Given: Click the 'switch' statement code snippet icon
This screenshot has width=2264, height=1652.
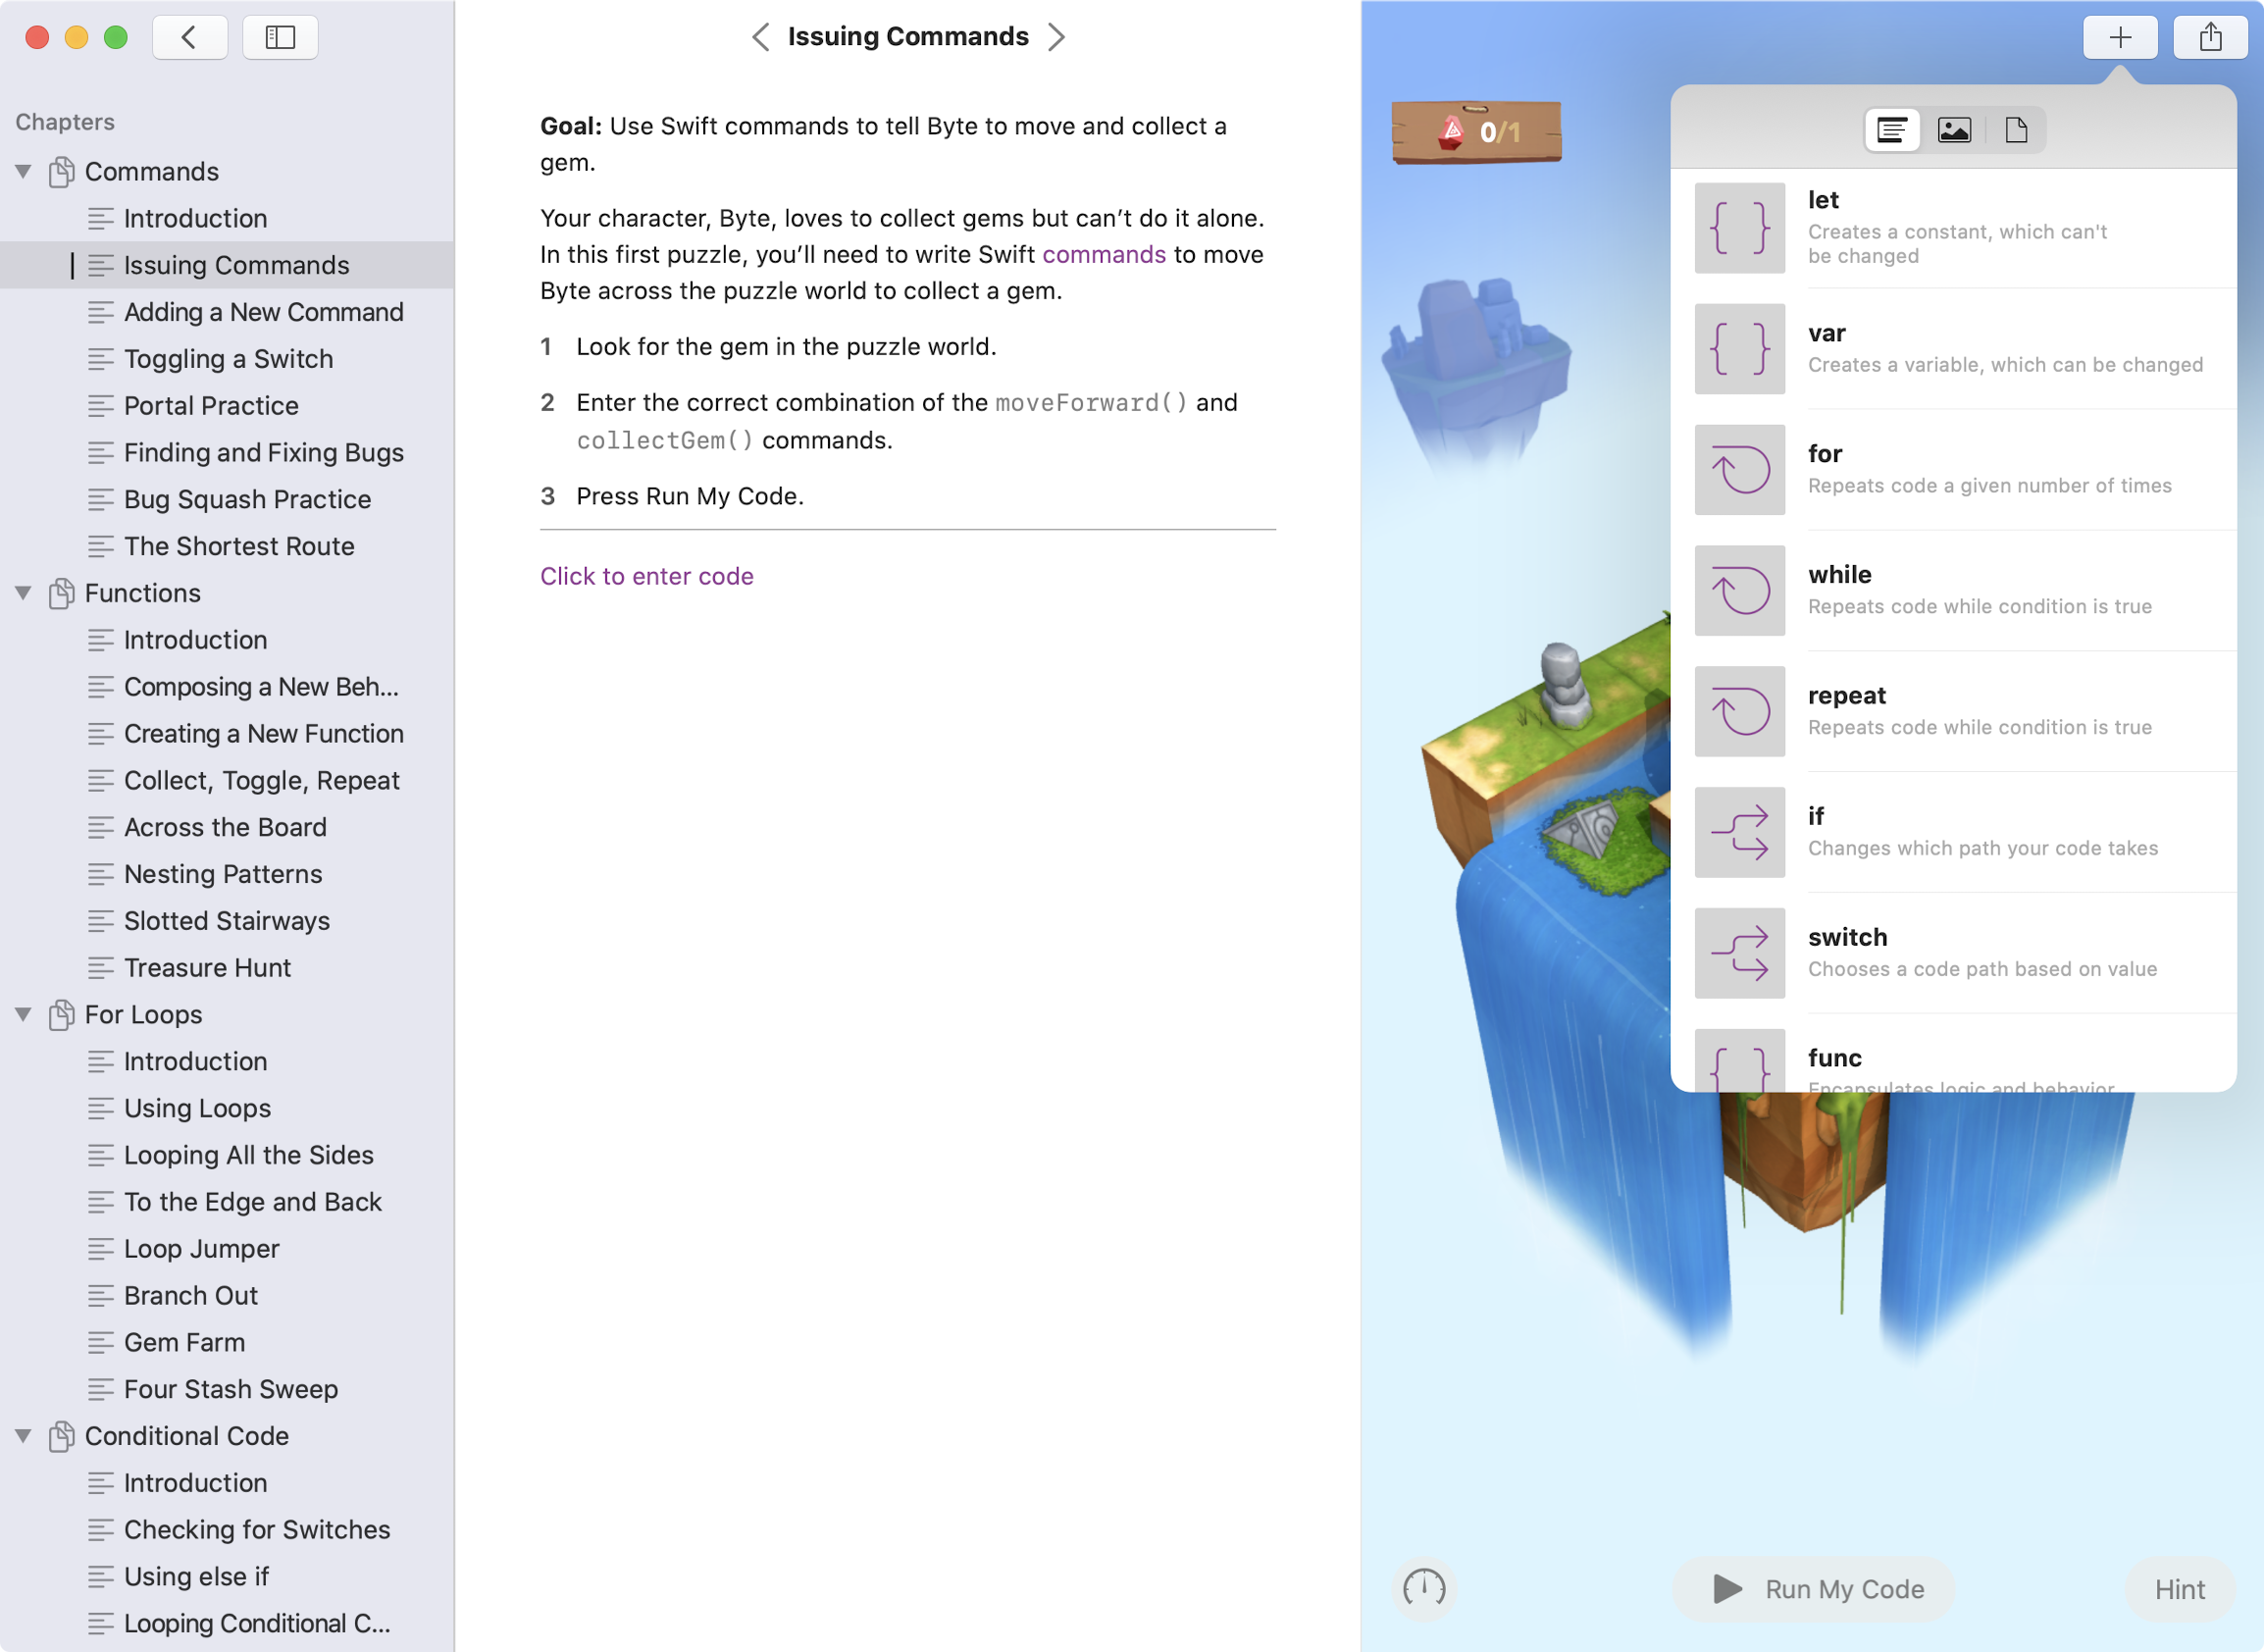Looking at the screenshot, I should (x=1740, y=951).
